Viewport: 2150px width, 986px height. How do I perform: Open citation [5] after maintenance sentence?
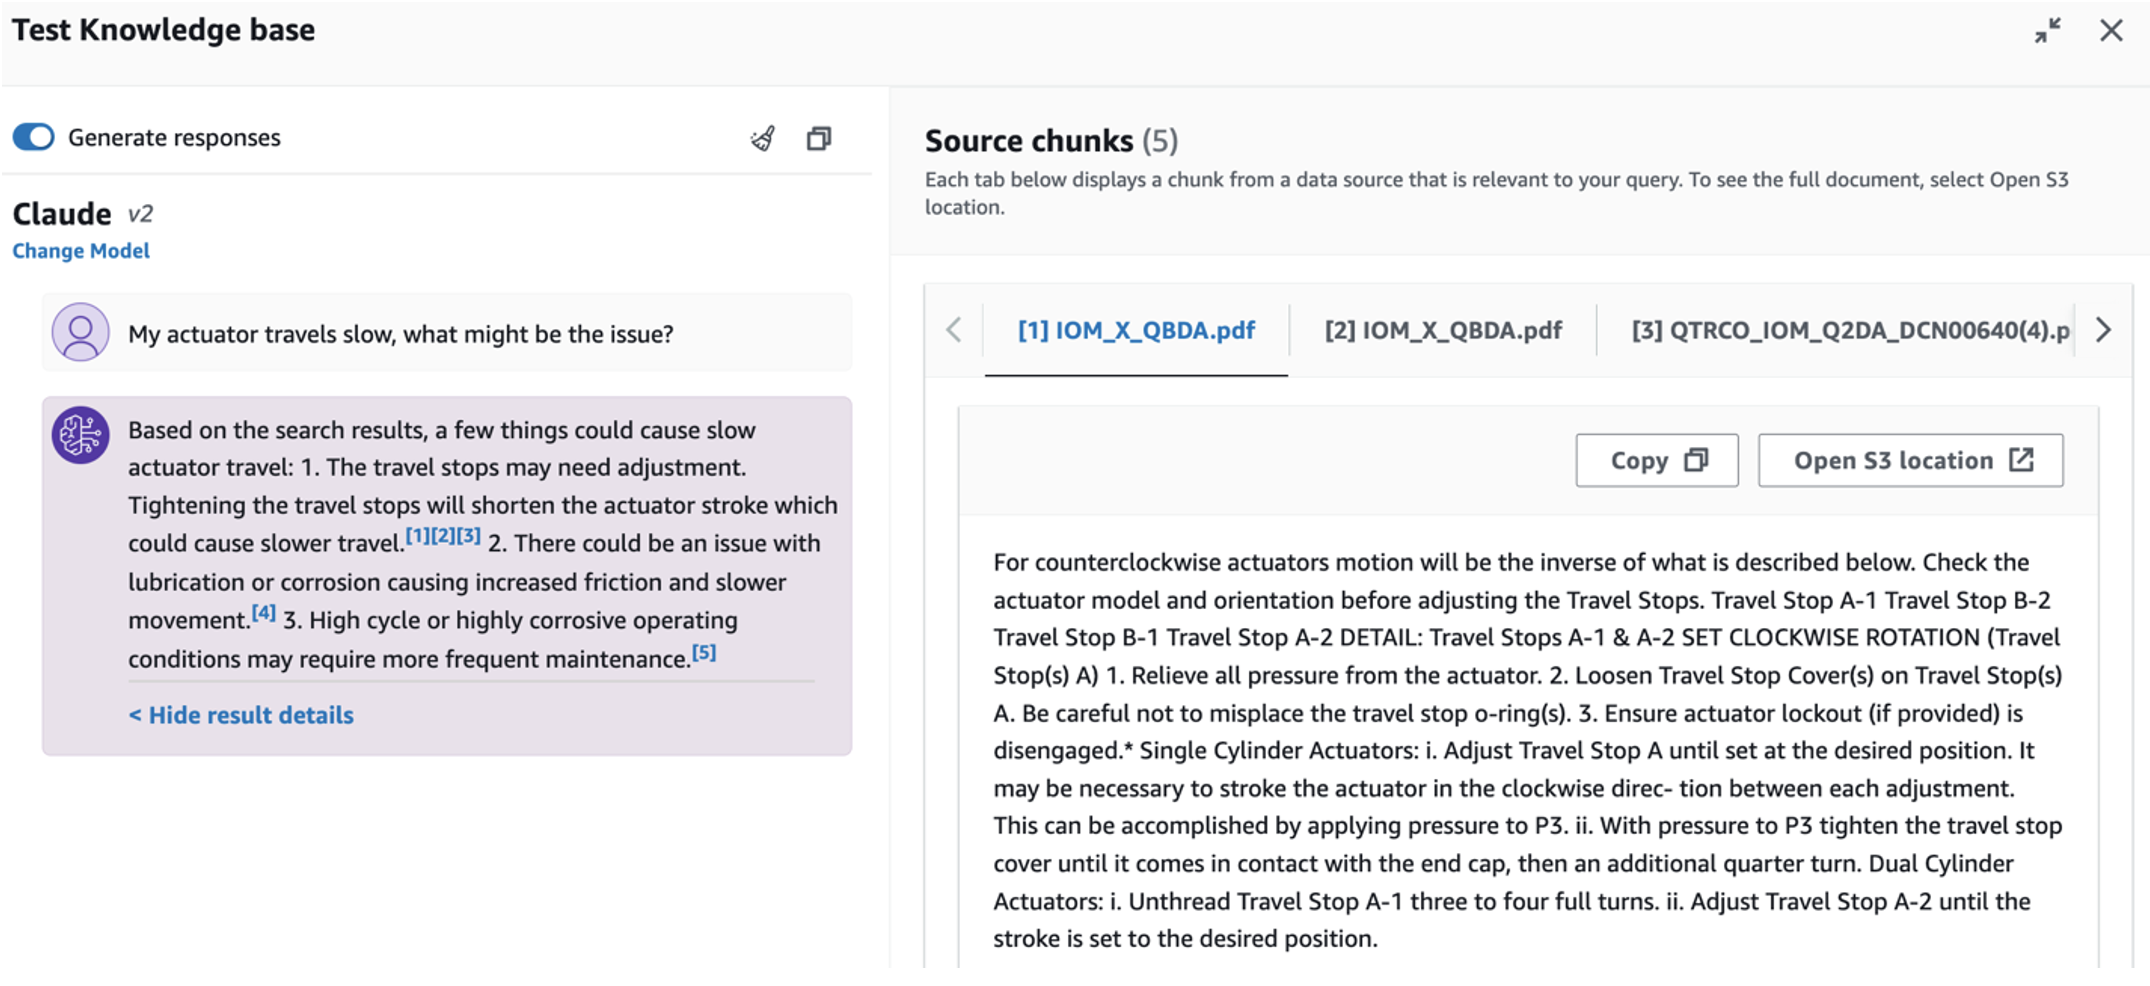[704, 652]
